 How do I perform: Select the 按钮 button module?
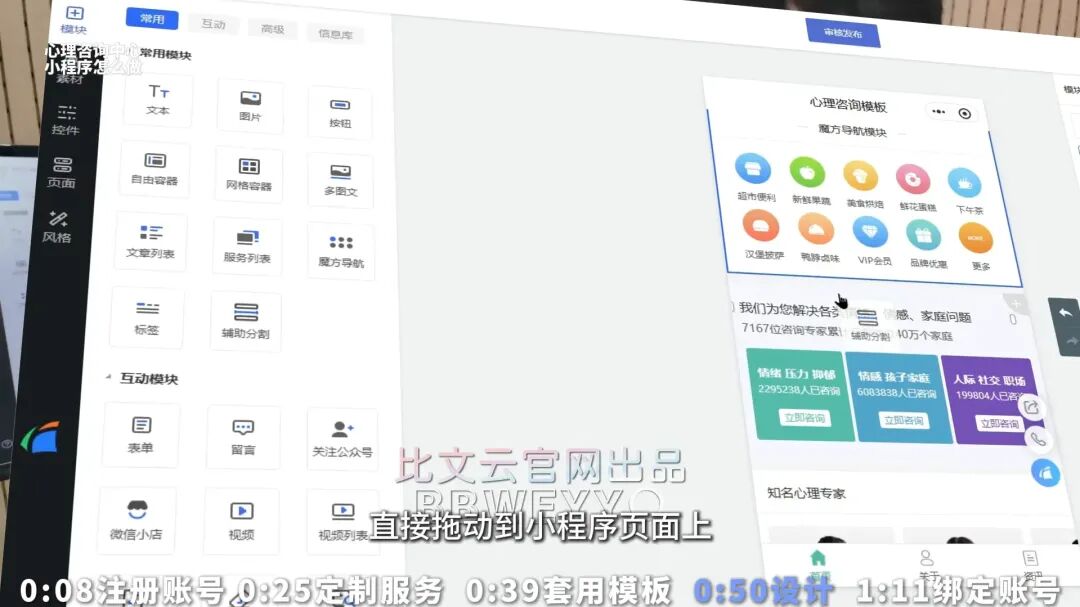[340, 111]
